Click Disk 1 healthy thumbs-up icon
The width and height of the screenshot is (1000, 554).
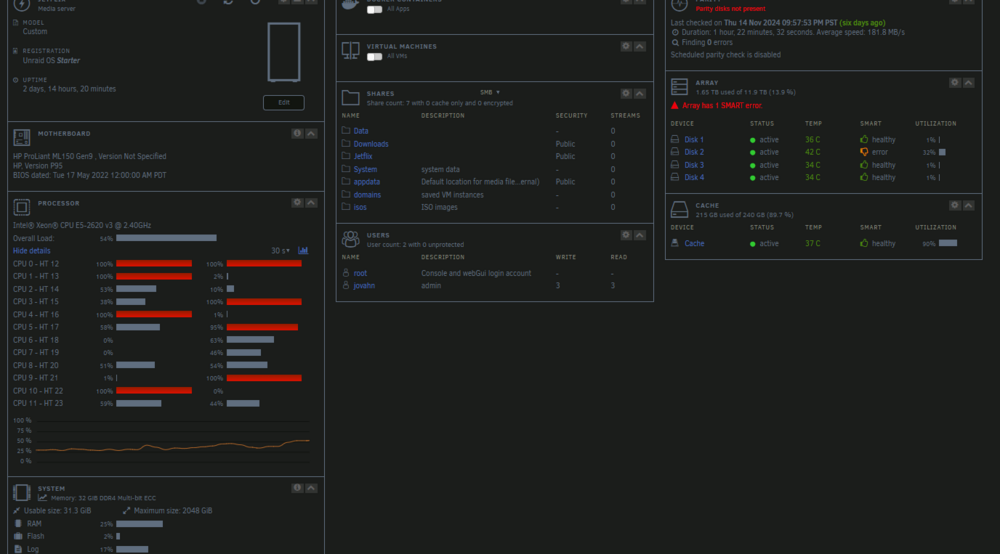pos(864,139)
